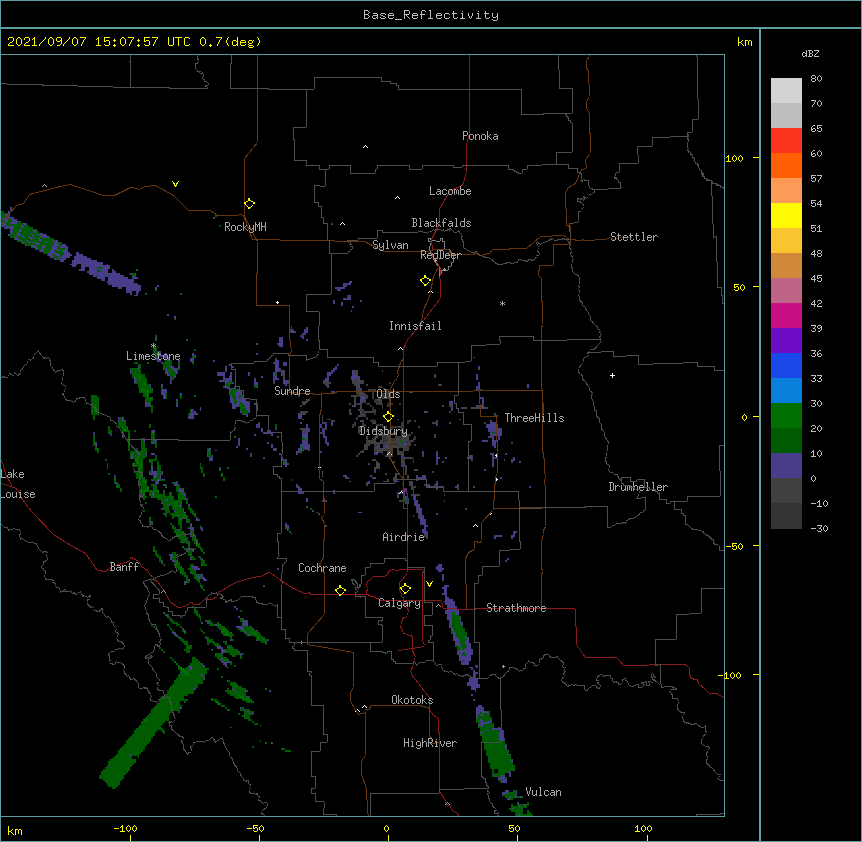Viewport: 862px width, 842px height.
Task: Click the Innisfail city label
Action: [x=415, y=326]
